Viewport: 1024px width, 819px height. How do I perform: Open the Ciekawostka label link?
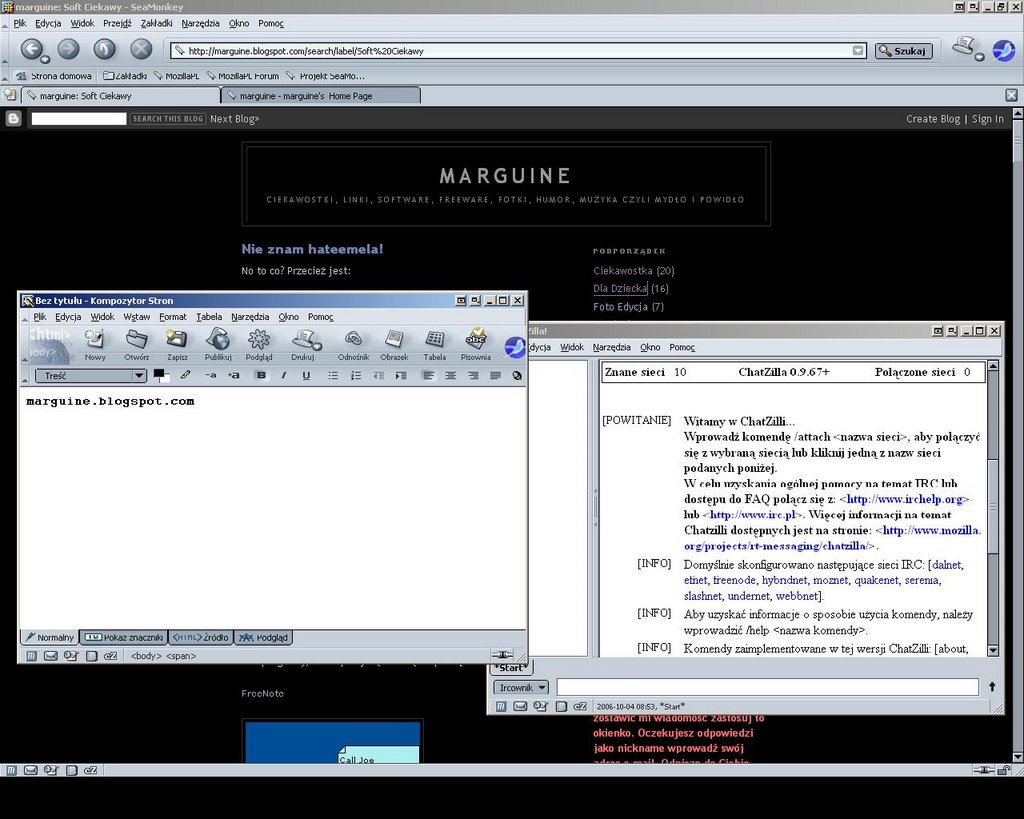tap(622, 270)
